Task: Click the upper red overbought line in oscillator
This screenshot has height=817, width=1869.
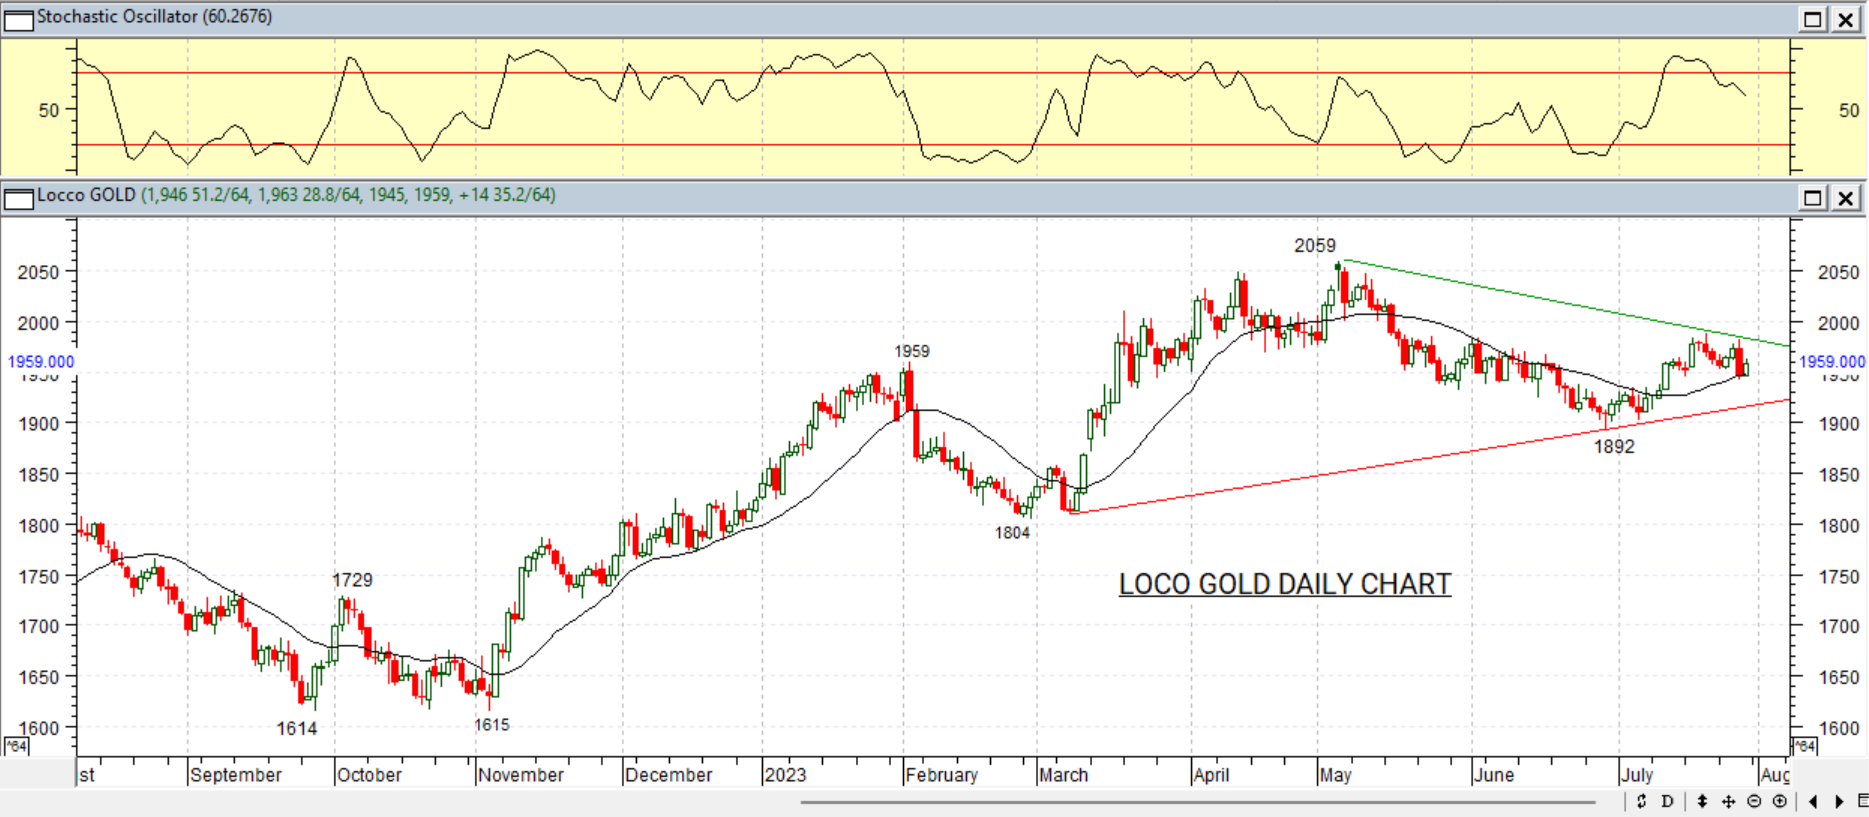Action: (x=933, y=73)
